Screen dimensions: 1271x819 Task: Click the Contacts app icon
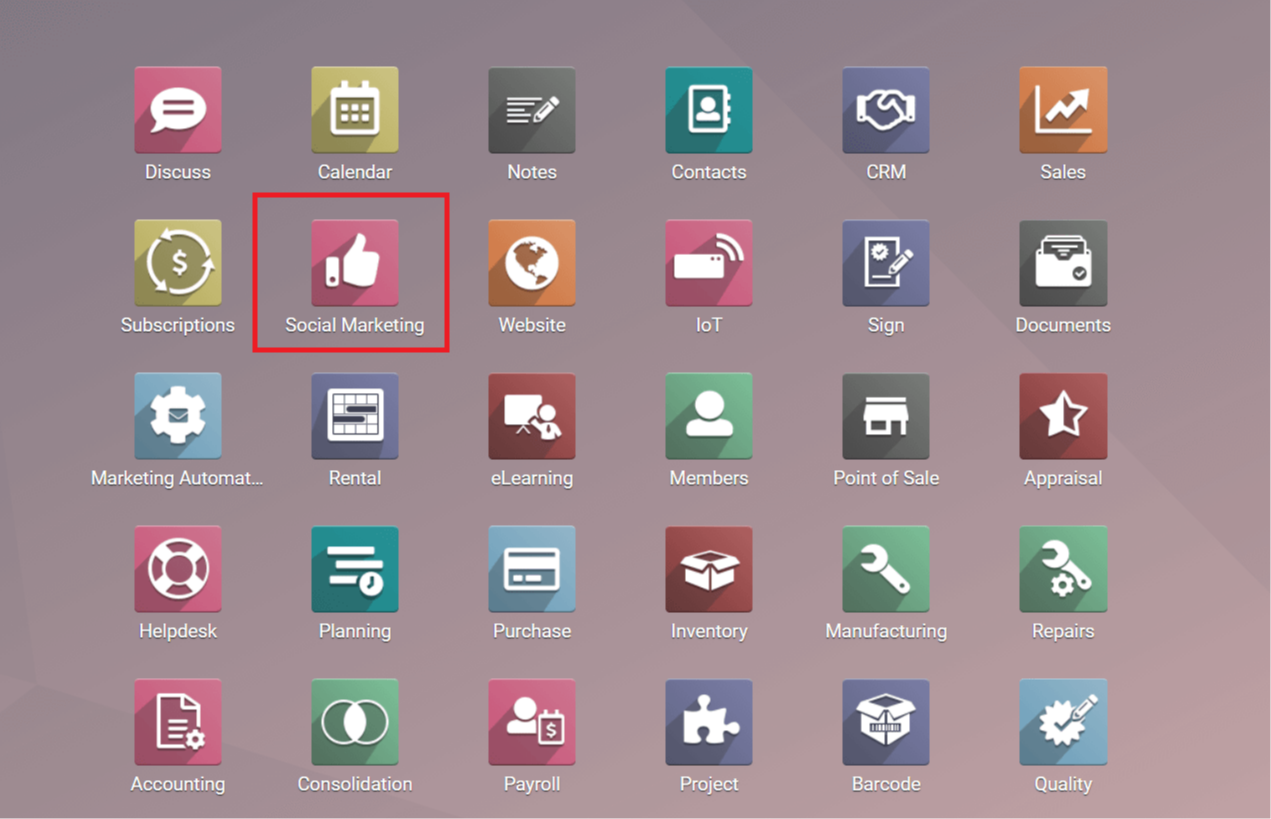709,110
